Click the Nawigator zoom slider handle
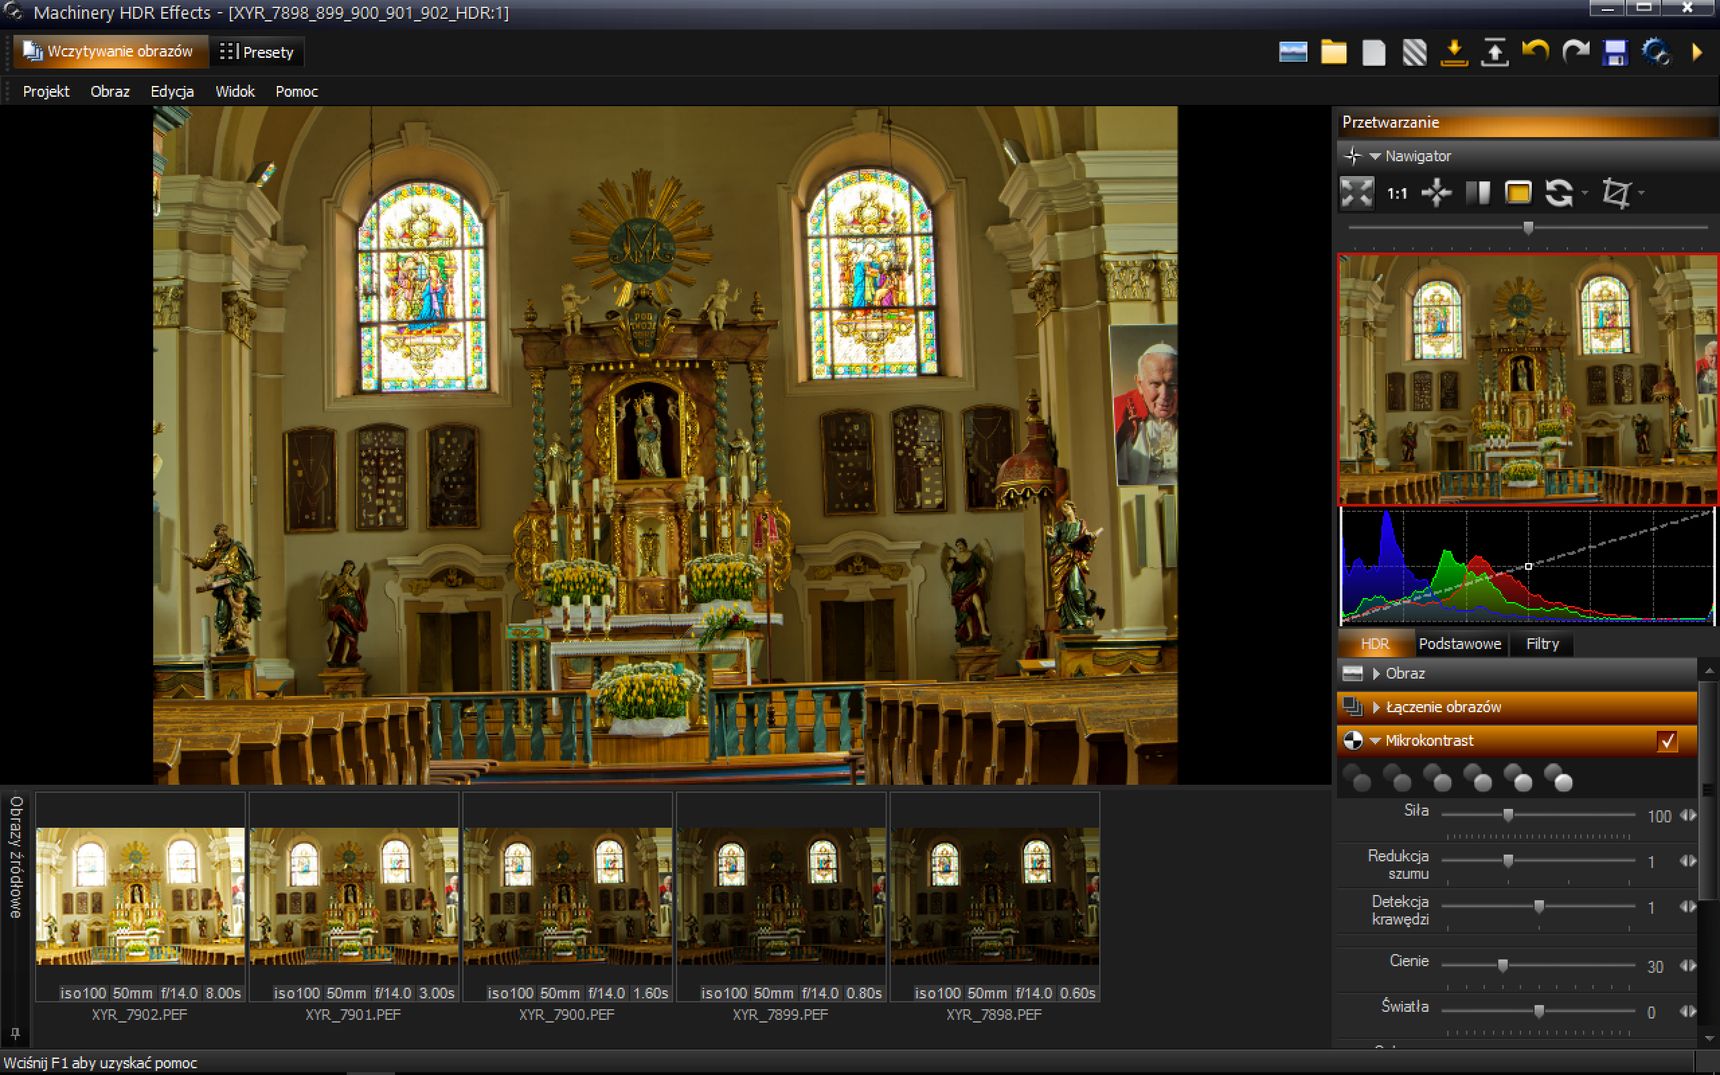1720x1075 pixels. click(x=1528, y=228)
